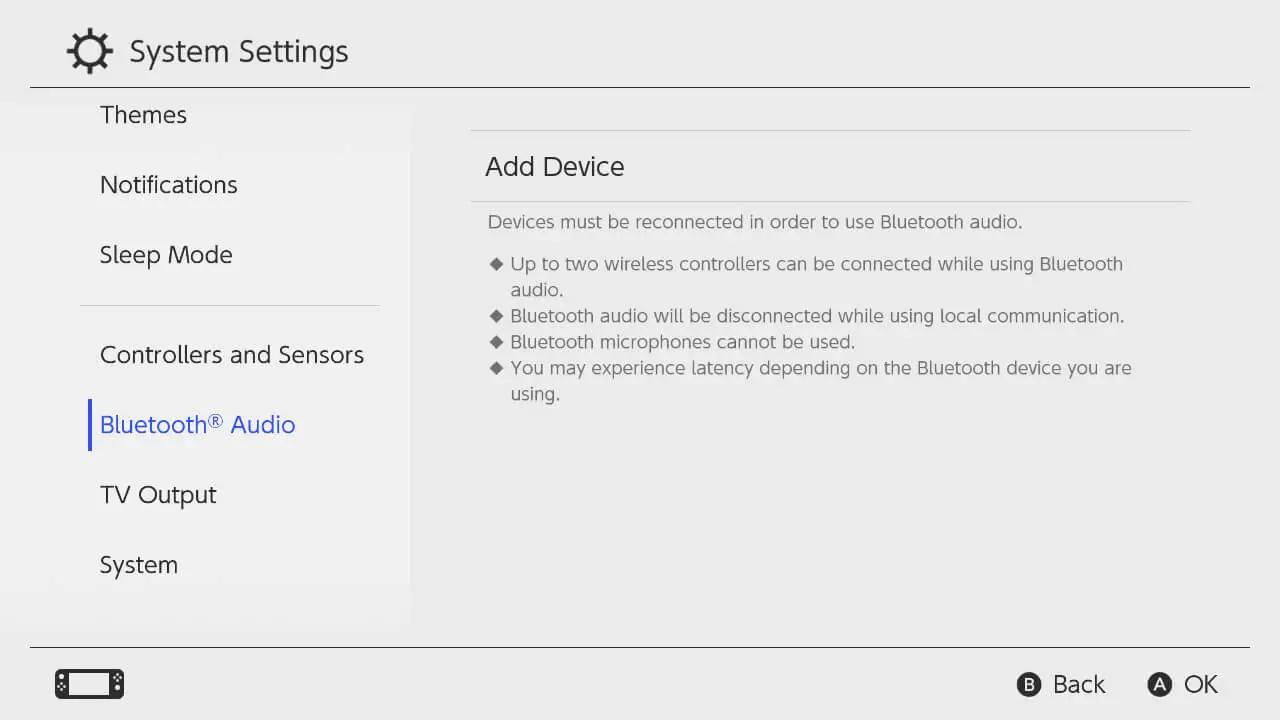Select the Bluetooth Audio category
Viewport: 1280px width, 720px height.
pyautogui.click(x=197, y=425)
